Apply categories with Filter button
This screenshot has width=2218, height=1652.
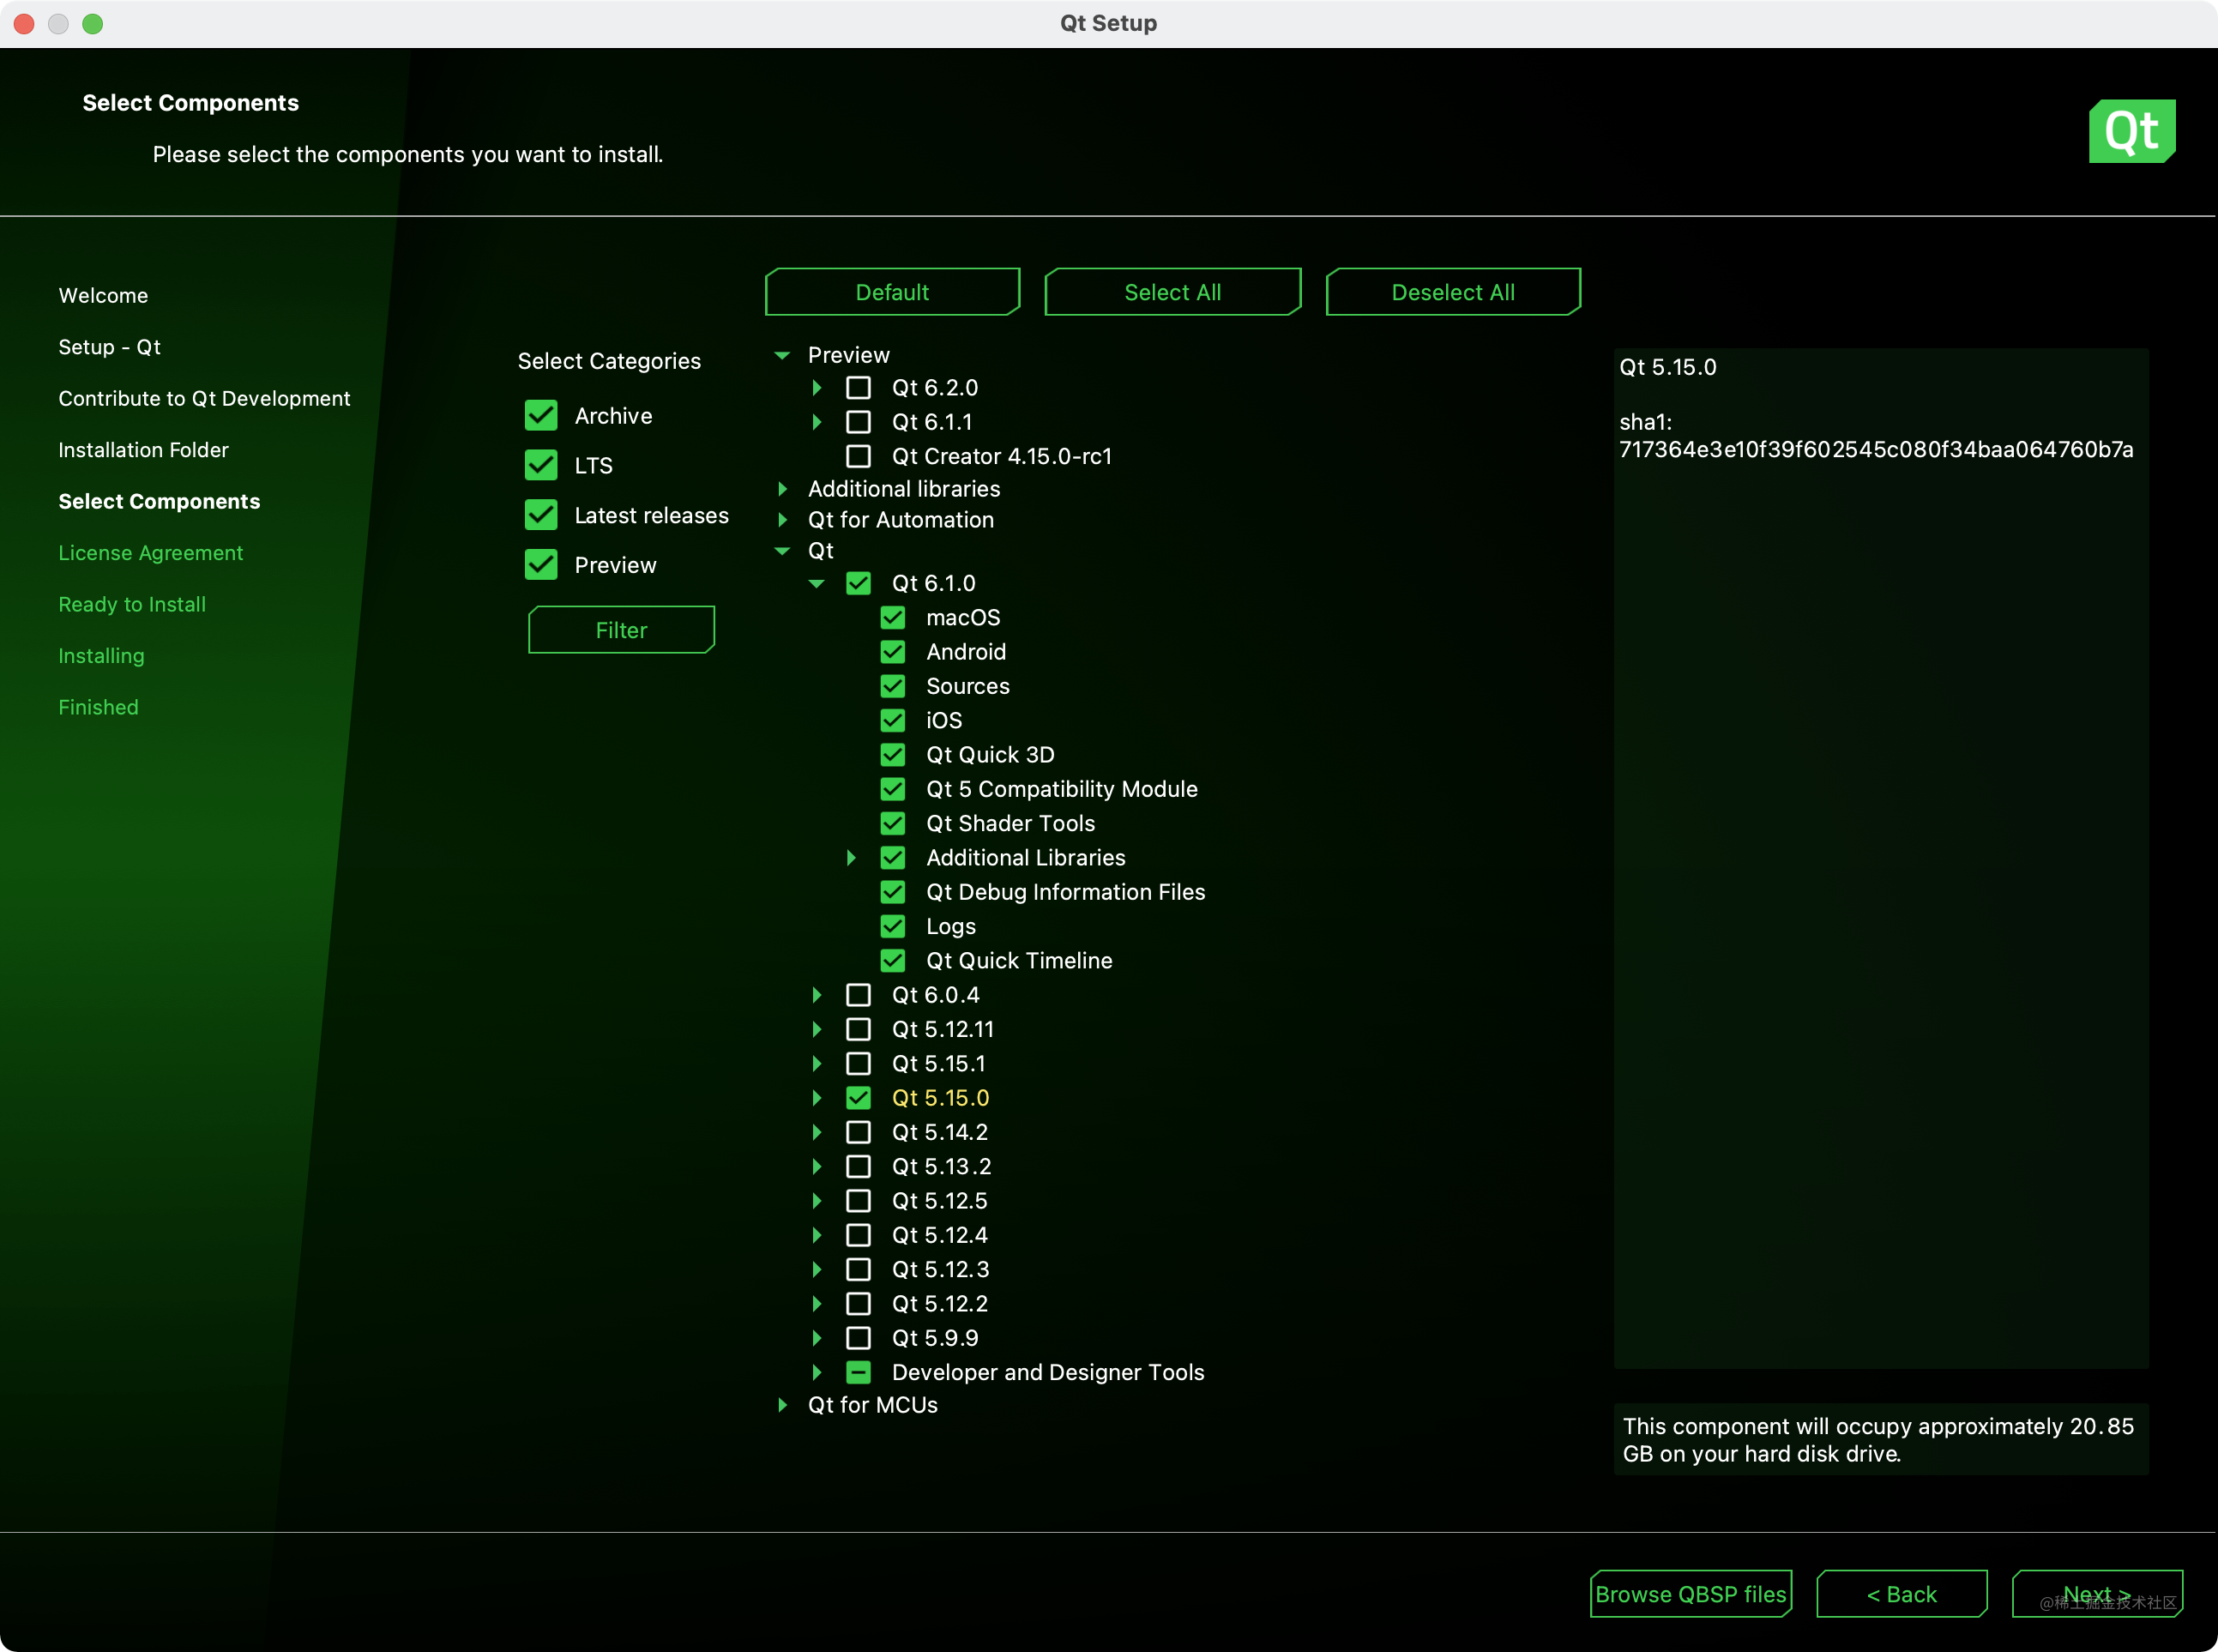click(x=621, y=630)
